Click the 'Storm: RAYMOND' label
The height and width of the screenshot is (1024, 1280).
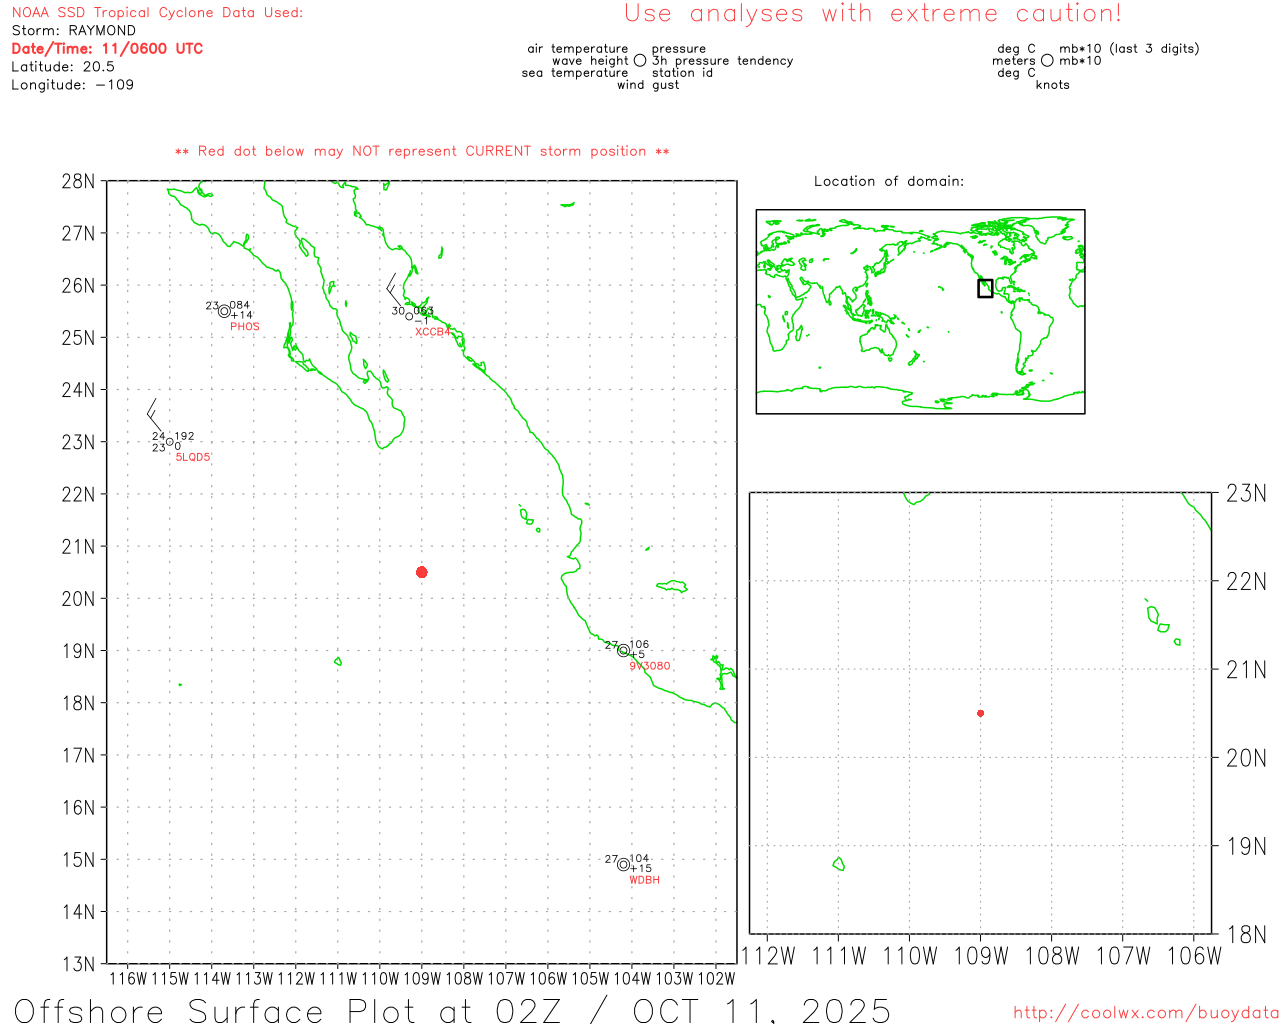click(x=73, y=30)
